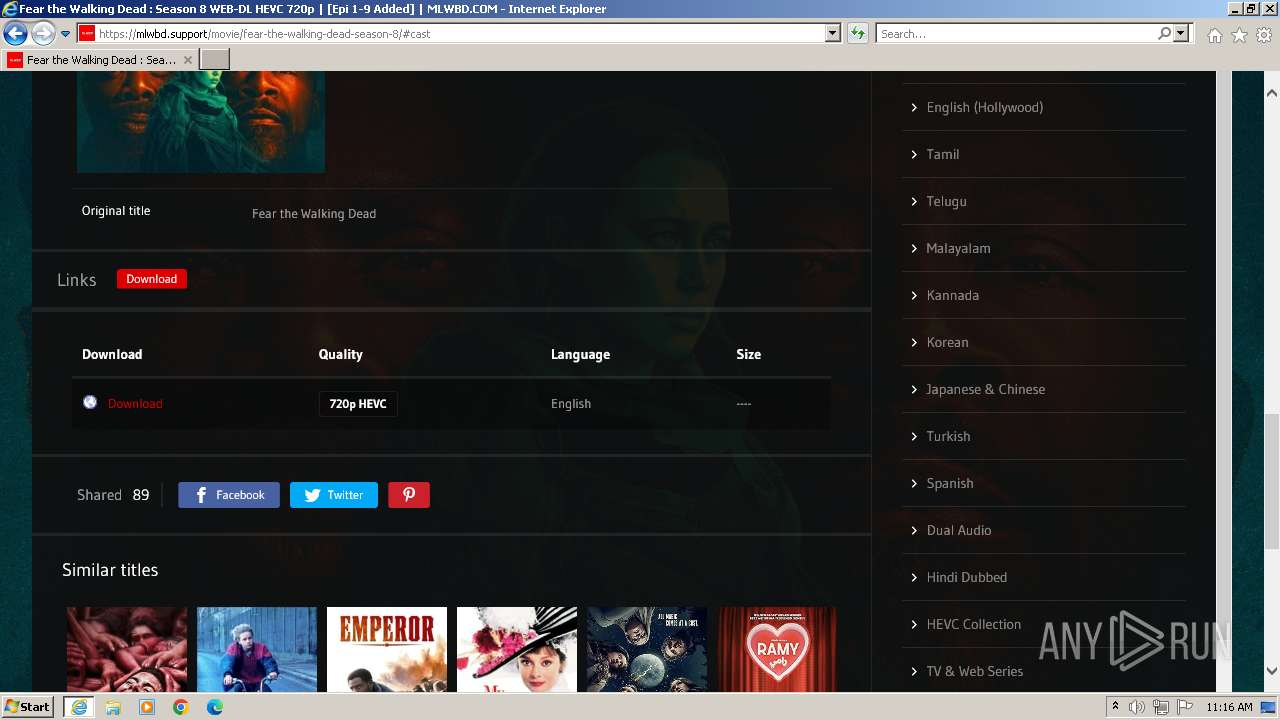Click the network tray icon
1280x720 pixels.
coord(1161,707)
